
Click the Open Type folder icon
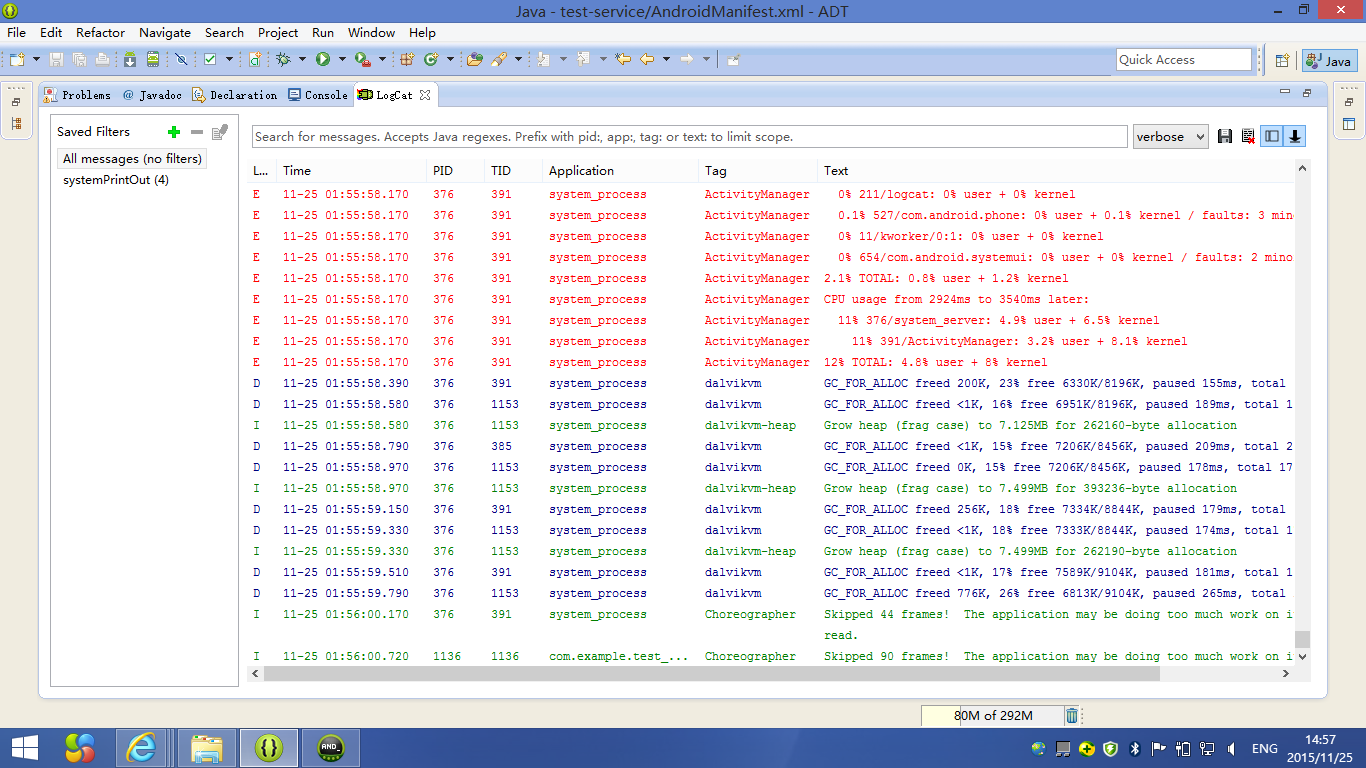[475, 60]
